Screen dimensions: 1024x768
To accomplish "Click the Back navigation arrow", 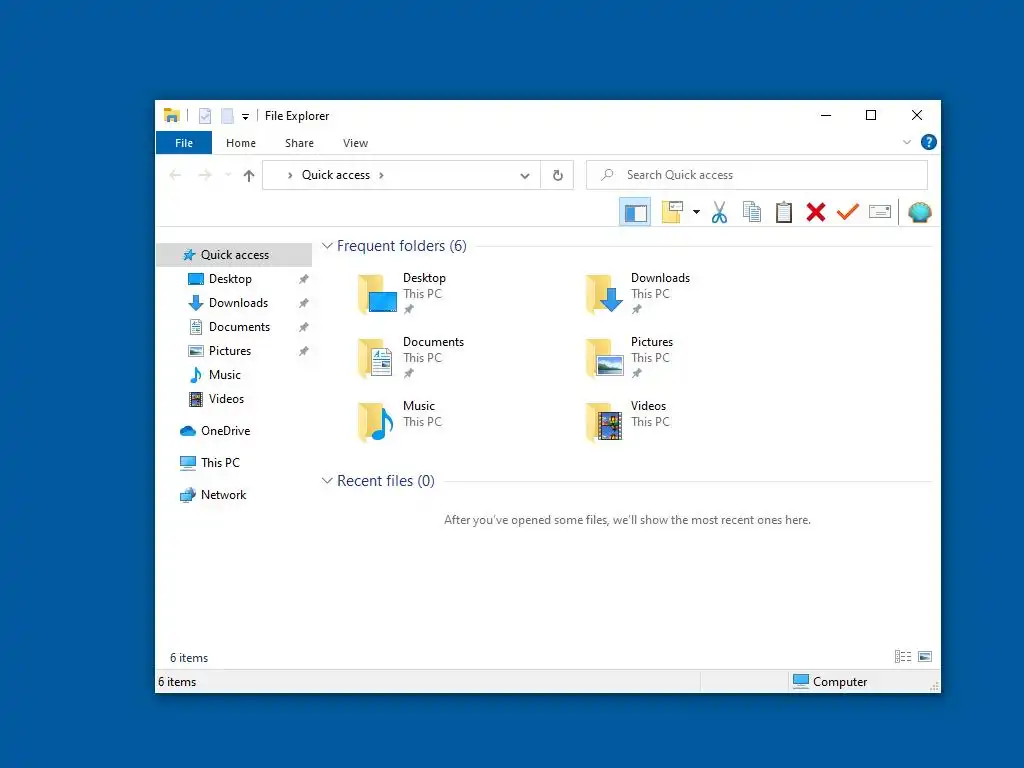I will click(175, 175).
